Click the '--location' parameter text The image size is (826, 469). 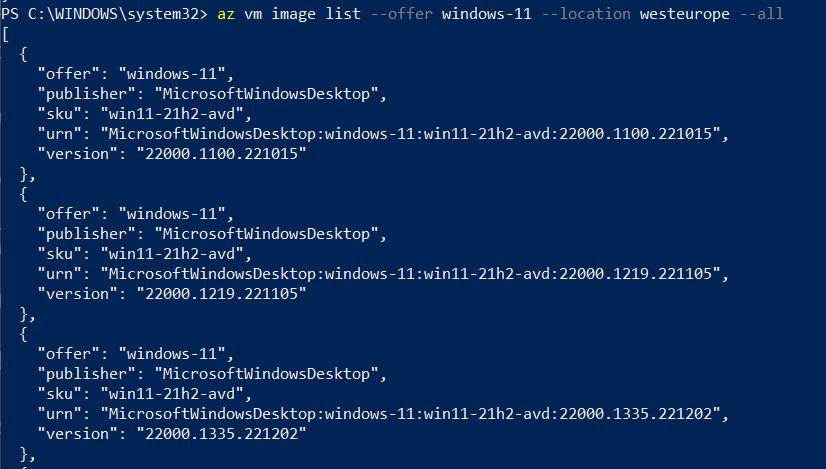point(586,14)
